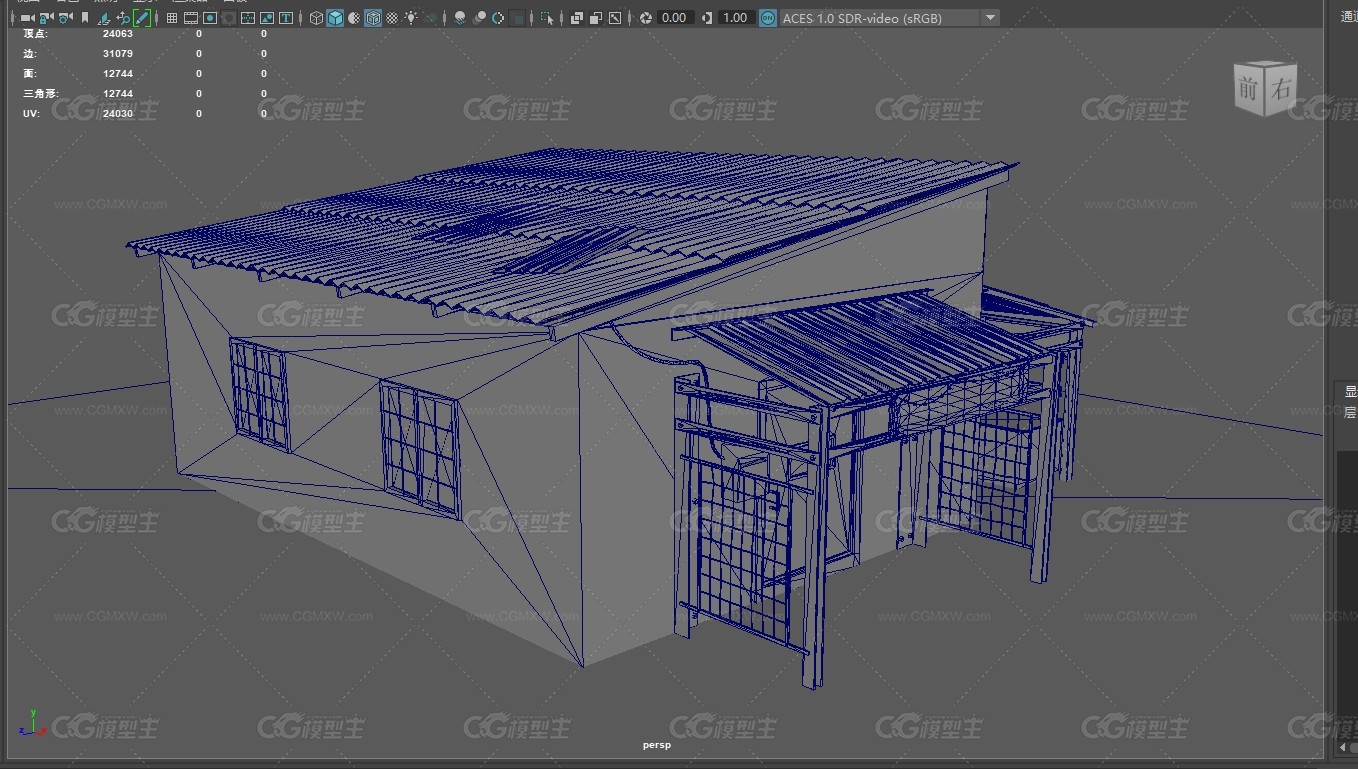Click the Bookmarks icon

point(85,18)
